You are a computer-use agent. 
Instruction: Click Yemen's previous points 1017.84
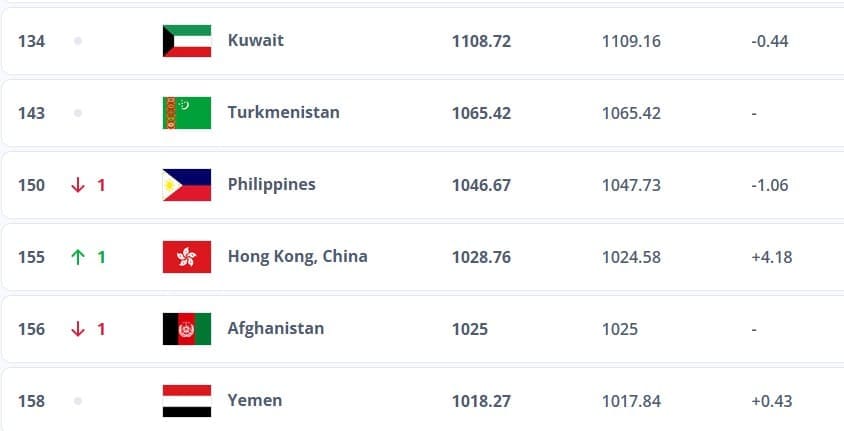631,401
